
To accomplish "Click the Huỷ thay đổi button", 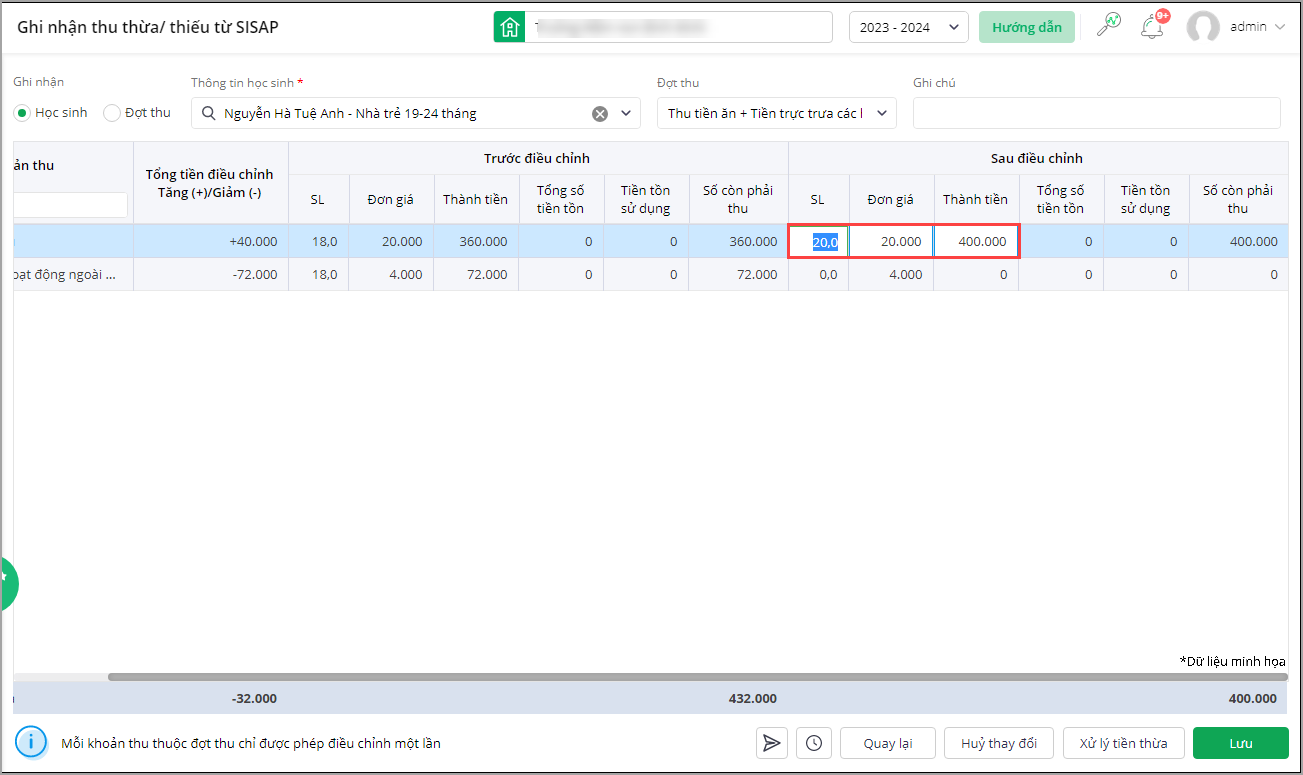I will [x=999, y=743].
